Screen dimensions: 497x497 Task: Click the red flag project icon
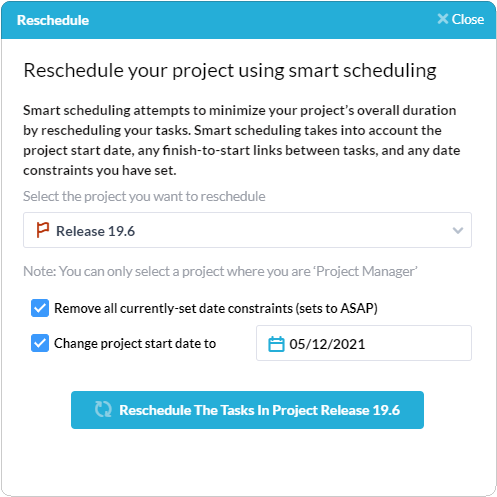pyautogui.click(x=43, y=230)
